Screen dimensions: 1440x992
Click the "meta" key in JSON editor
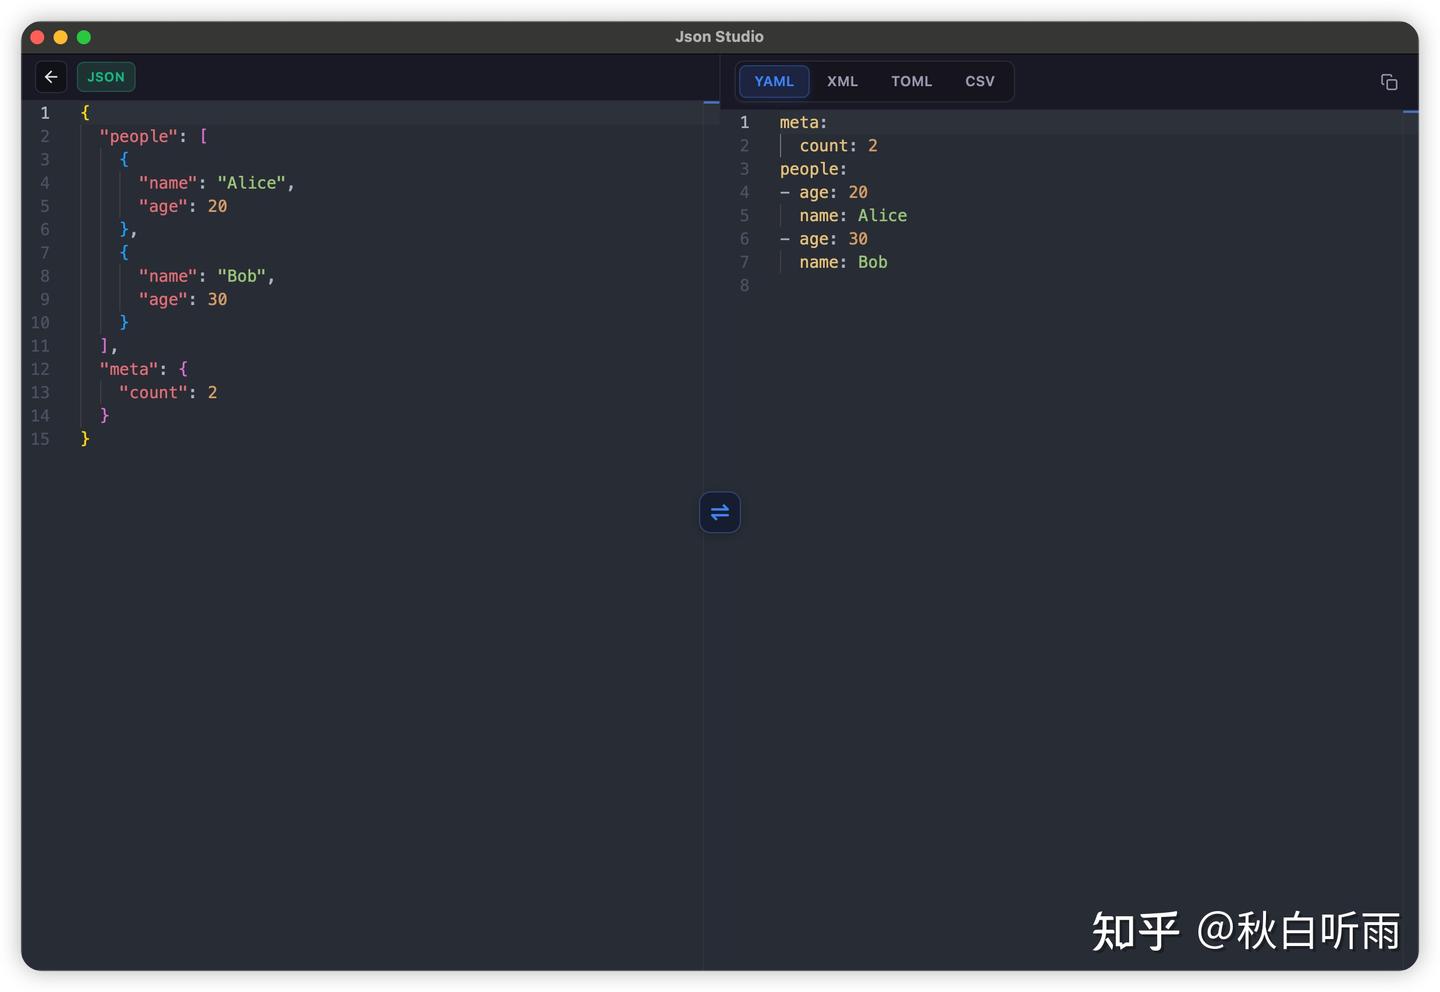[x=129, y=369]
